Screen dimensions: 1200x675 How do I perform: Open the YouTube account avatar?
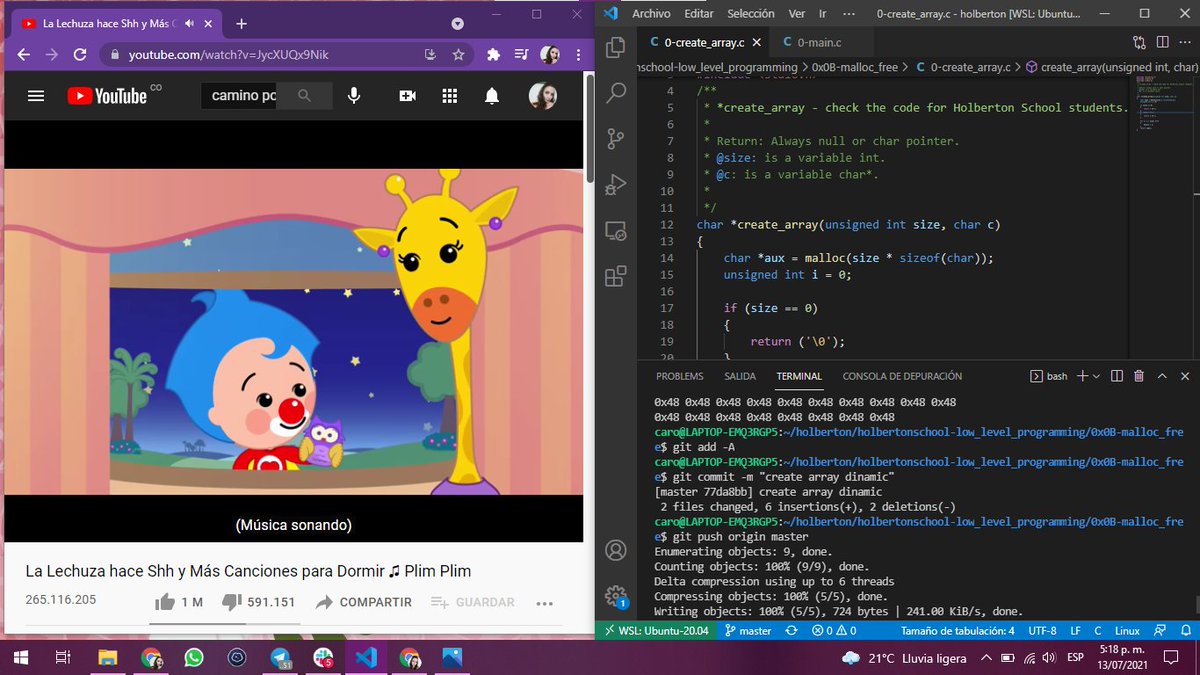(x=542, y=96)
